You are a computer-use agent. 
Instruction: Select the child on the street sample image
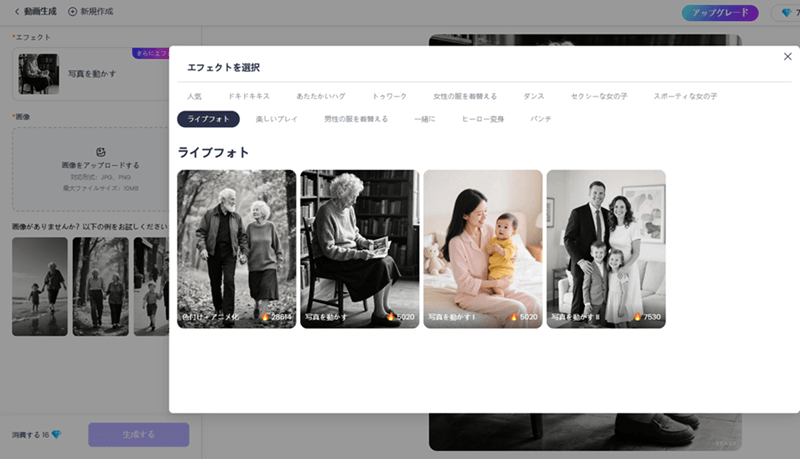pyautogui.click(x=151, y=287)
